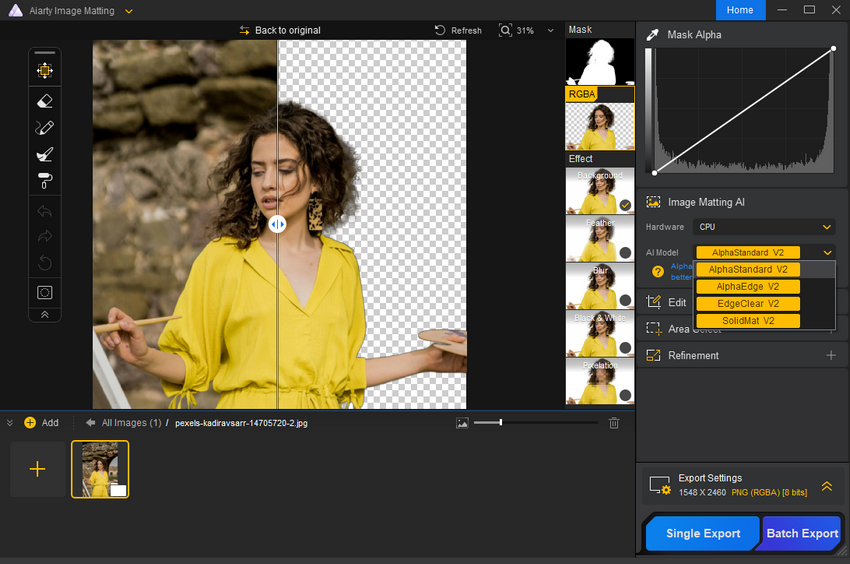This screenshot has width=850, height=564.
Task: Select the paint roller tool
Action: (44, 181)
